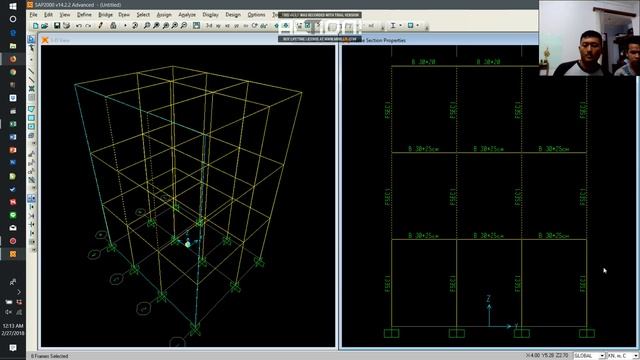The width and height of the screenshot is (640, 360).
Task: Open the Action Center notification icon
Action: pos(13,347)
